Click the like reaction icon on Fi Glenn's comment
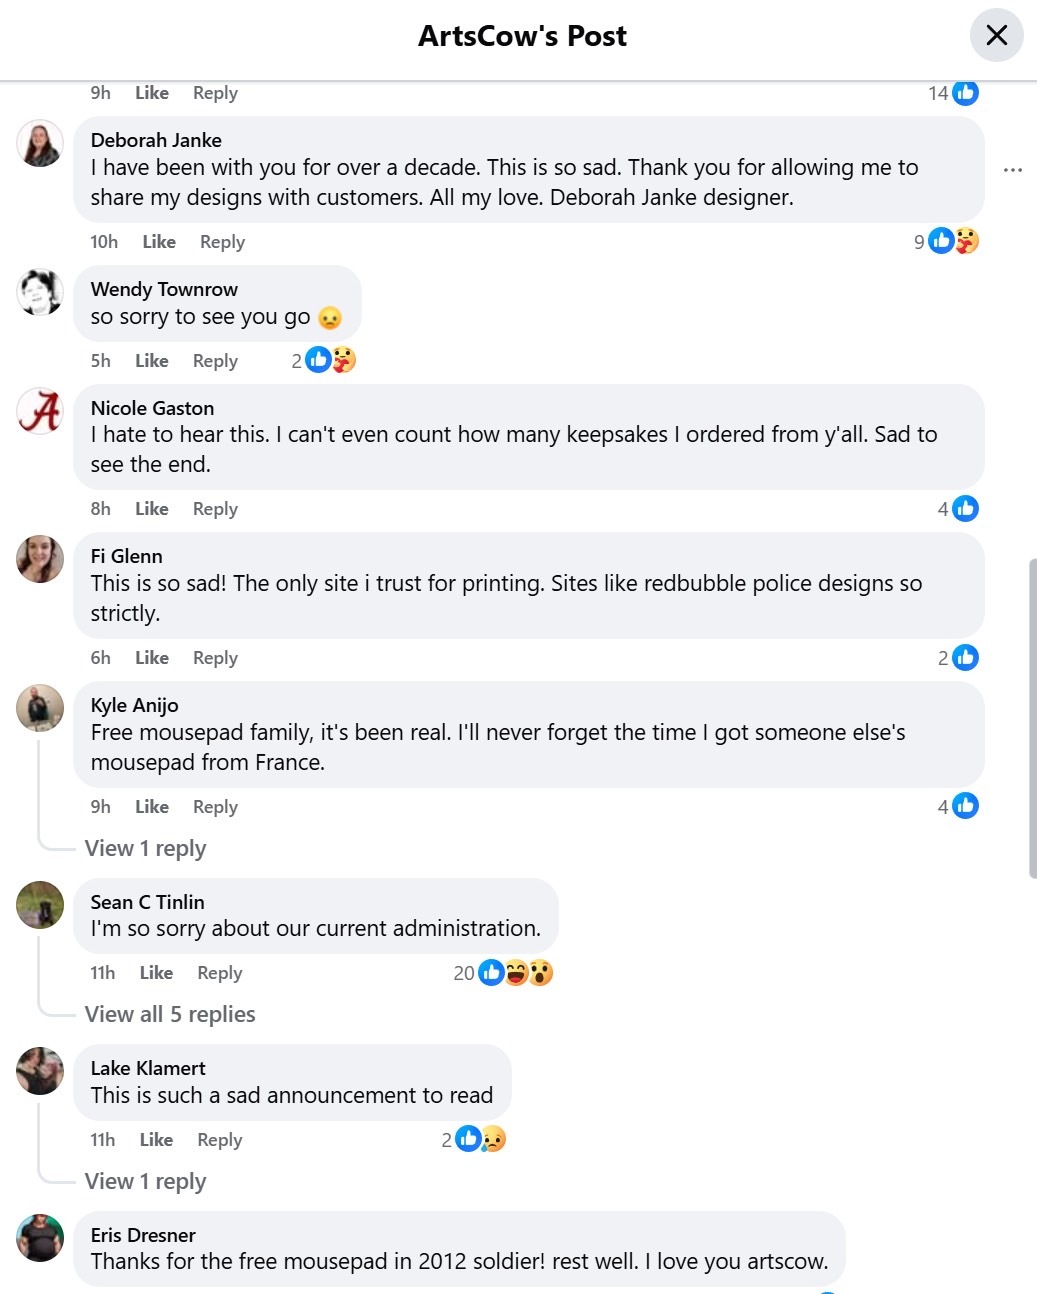The image size is (1037, 1294). point(965,658)
